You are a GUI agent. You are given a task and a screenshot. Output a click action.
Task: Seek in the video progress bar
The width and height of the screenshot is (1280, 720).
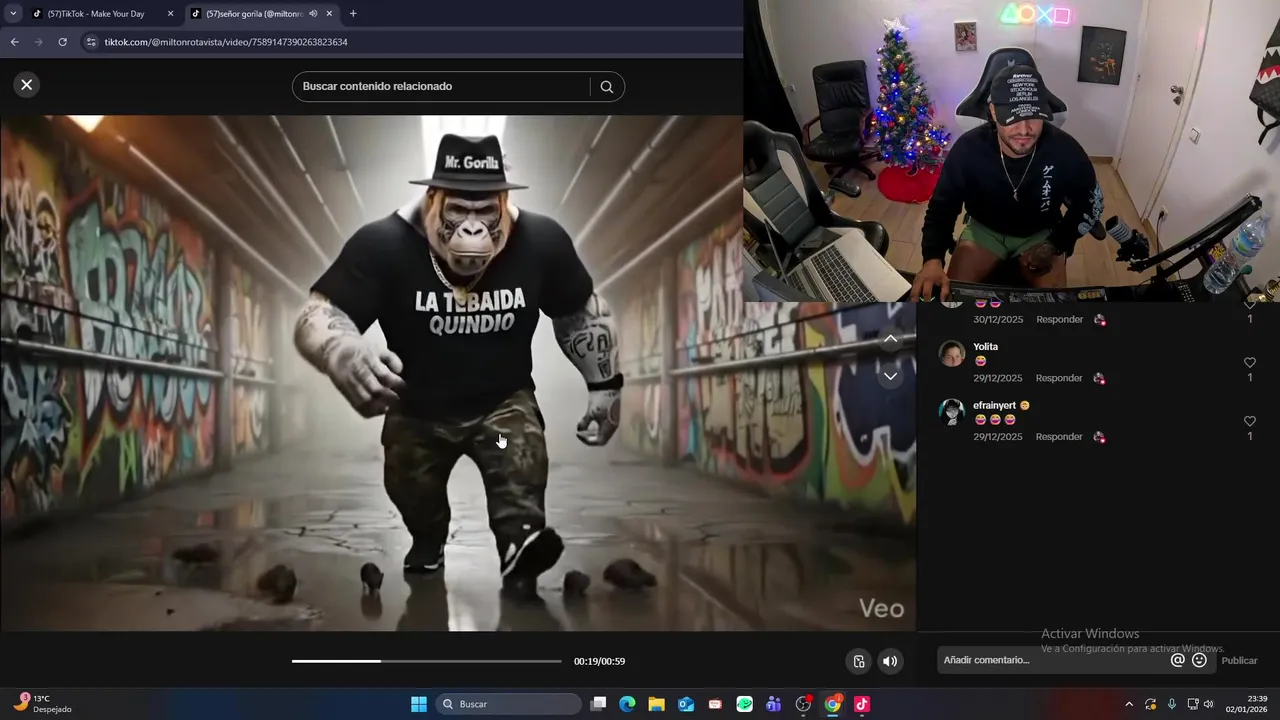427,661
